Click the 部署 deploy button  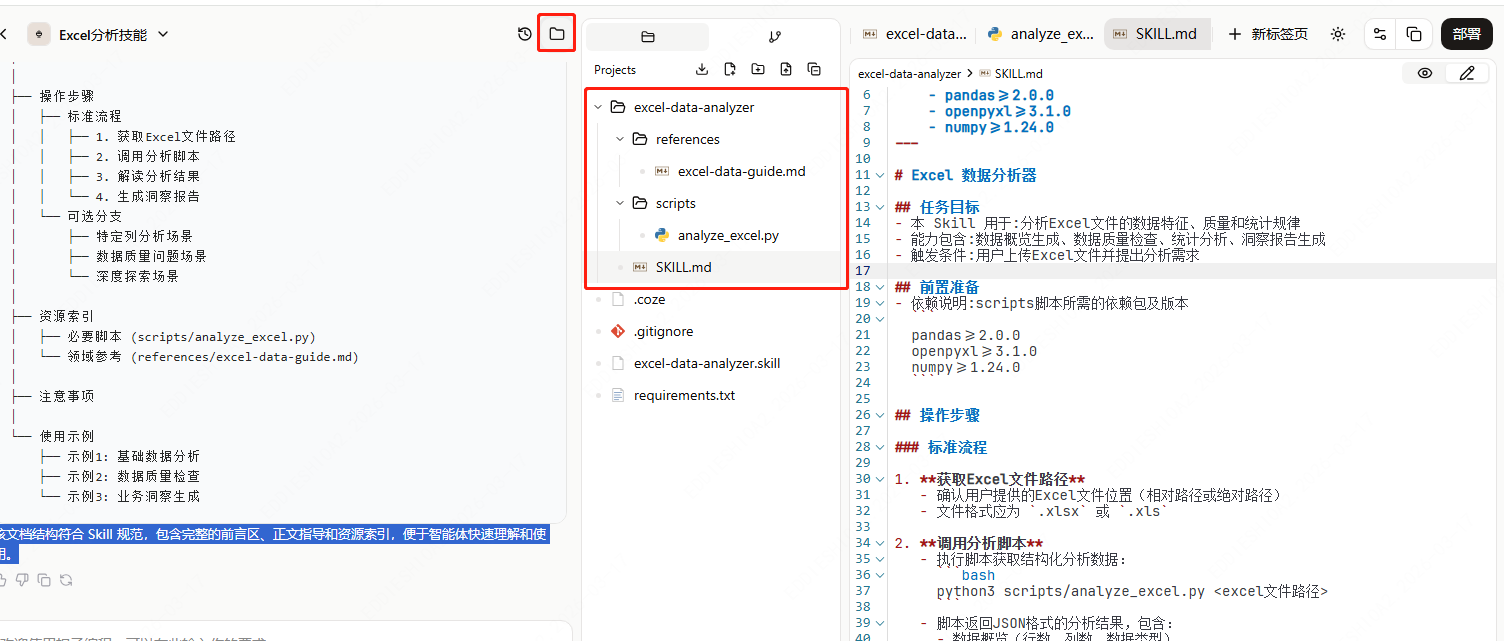1466,34
